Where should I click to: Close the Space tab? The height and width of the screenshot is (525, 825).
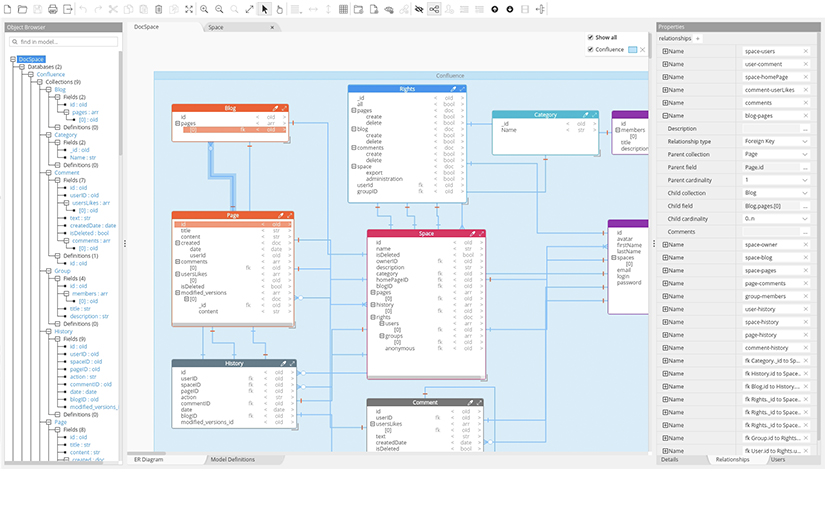click(272, 27)
